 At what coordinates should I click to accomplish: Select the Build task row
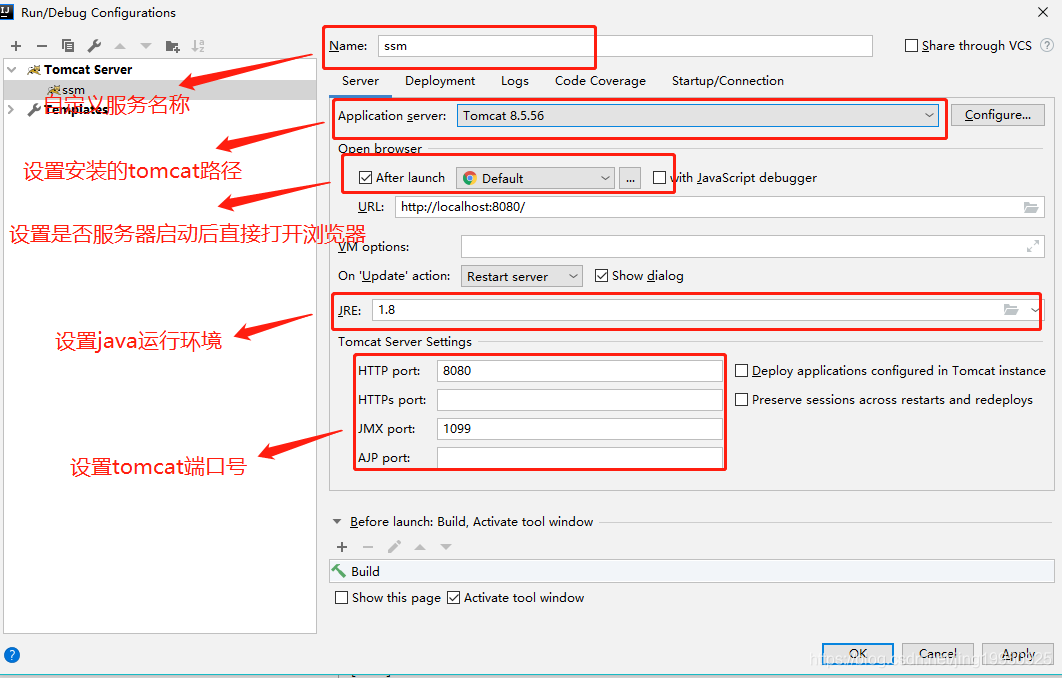(x=692, y=571)
